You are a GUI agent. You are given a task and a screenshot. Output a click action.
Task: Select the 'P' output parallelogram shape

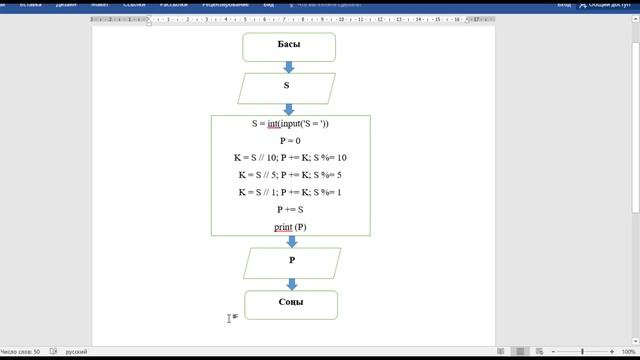[x=292, y=263]
